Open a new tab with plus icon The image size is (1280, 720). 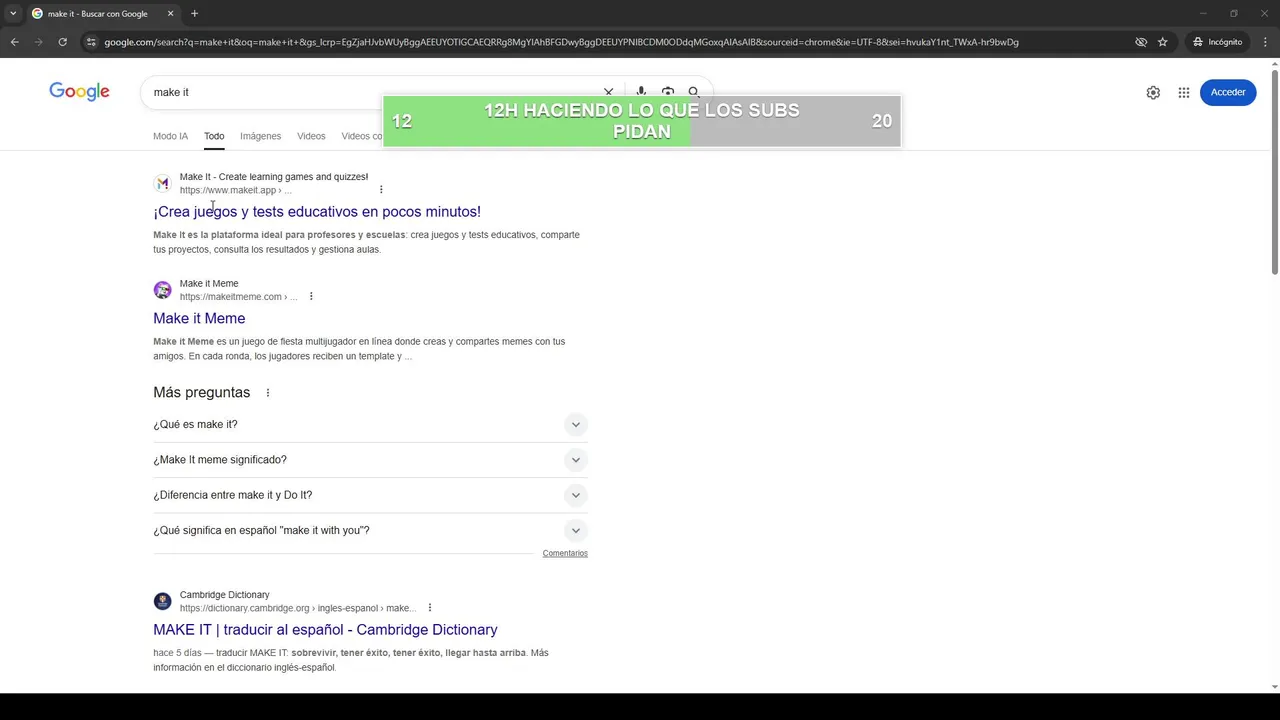(x=194, y=13)
